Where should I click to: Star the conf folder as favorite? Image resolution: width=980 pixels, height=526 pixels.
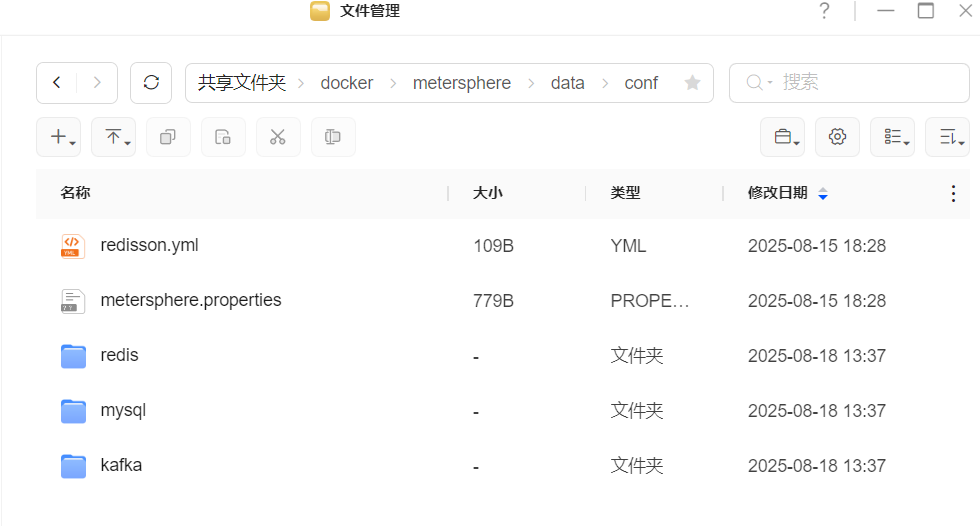[692, 83]
